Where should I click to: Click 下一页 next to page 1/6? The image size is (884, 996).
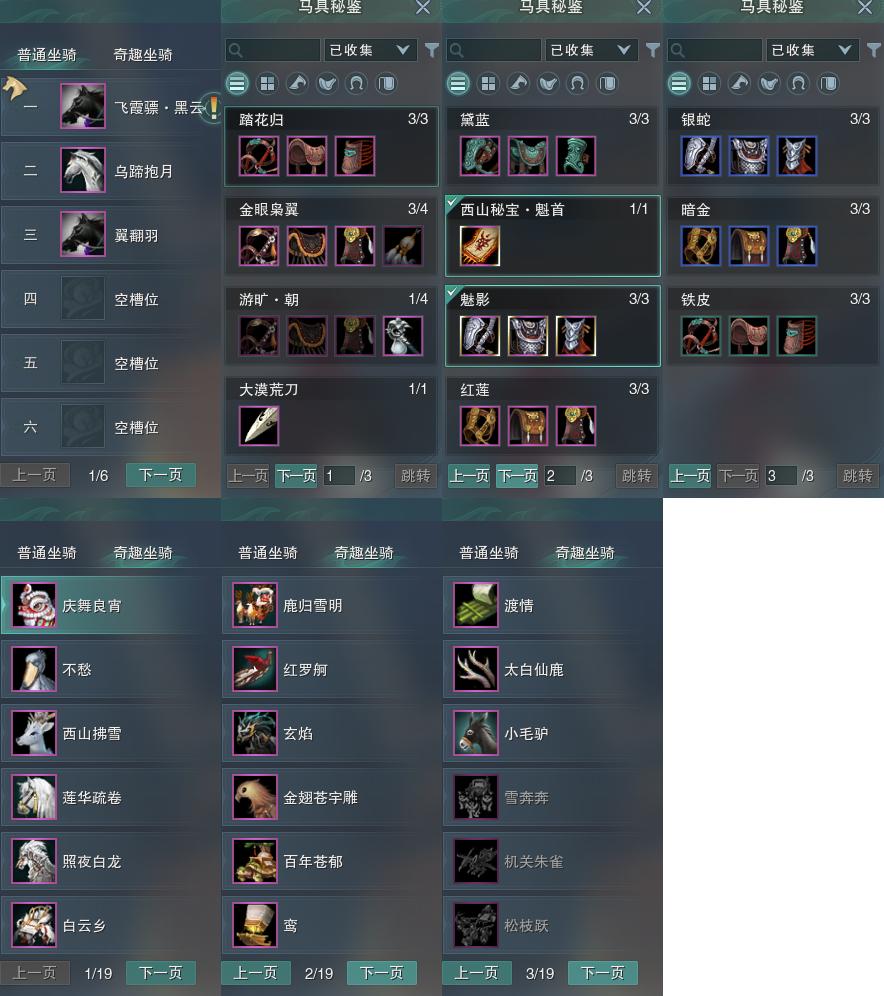[x=161, y=475]
